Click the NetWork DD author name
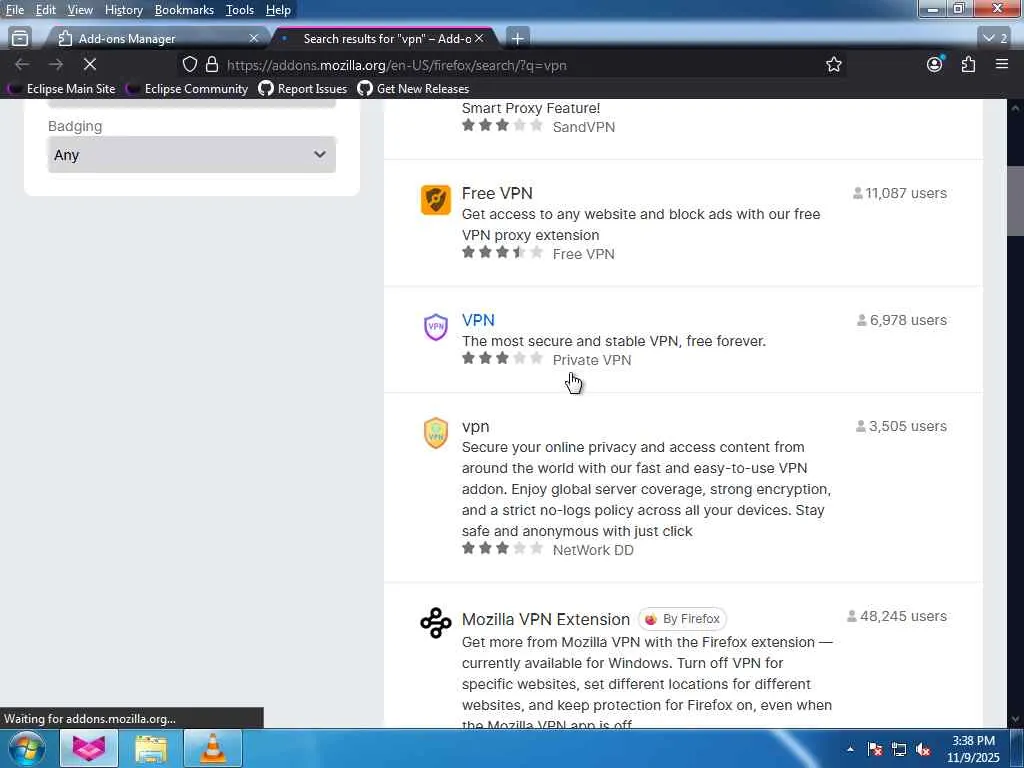Viewport: 1024px width, 768px height. (x=593, y=551)
